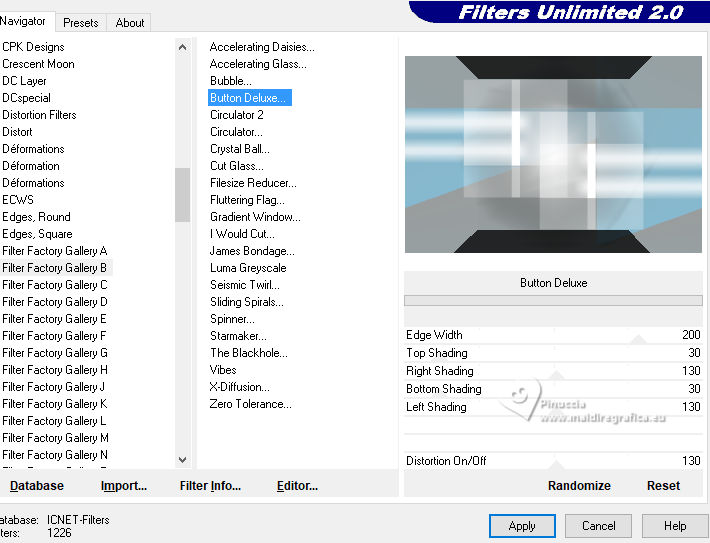This screenshot has width=710, height=543.
Task: Choose the Bubble filter
Action: coord(231,81)
